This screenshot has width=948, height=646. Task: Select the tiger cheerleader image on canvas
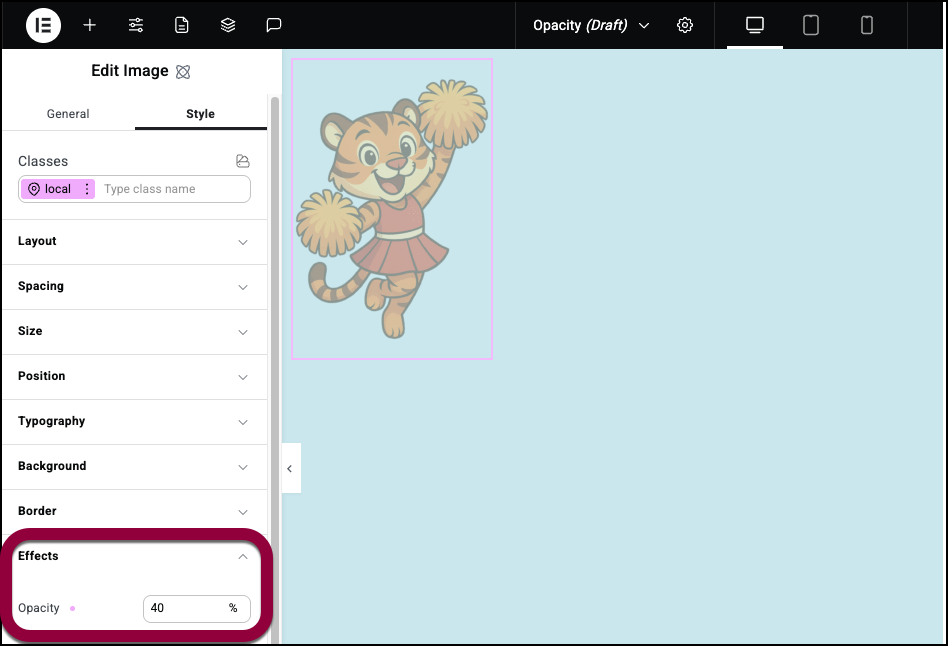coord(392,209)
